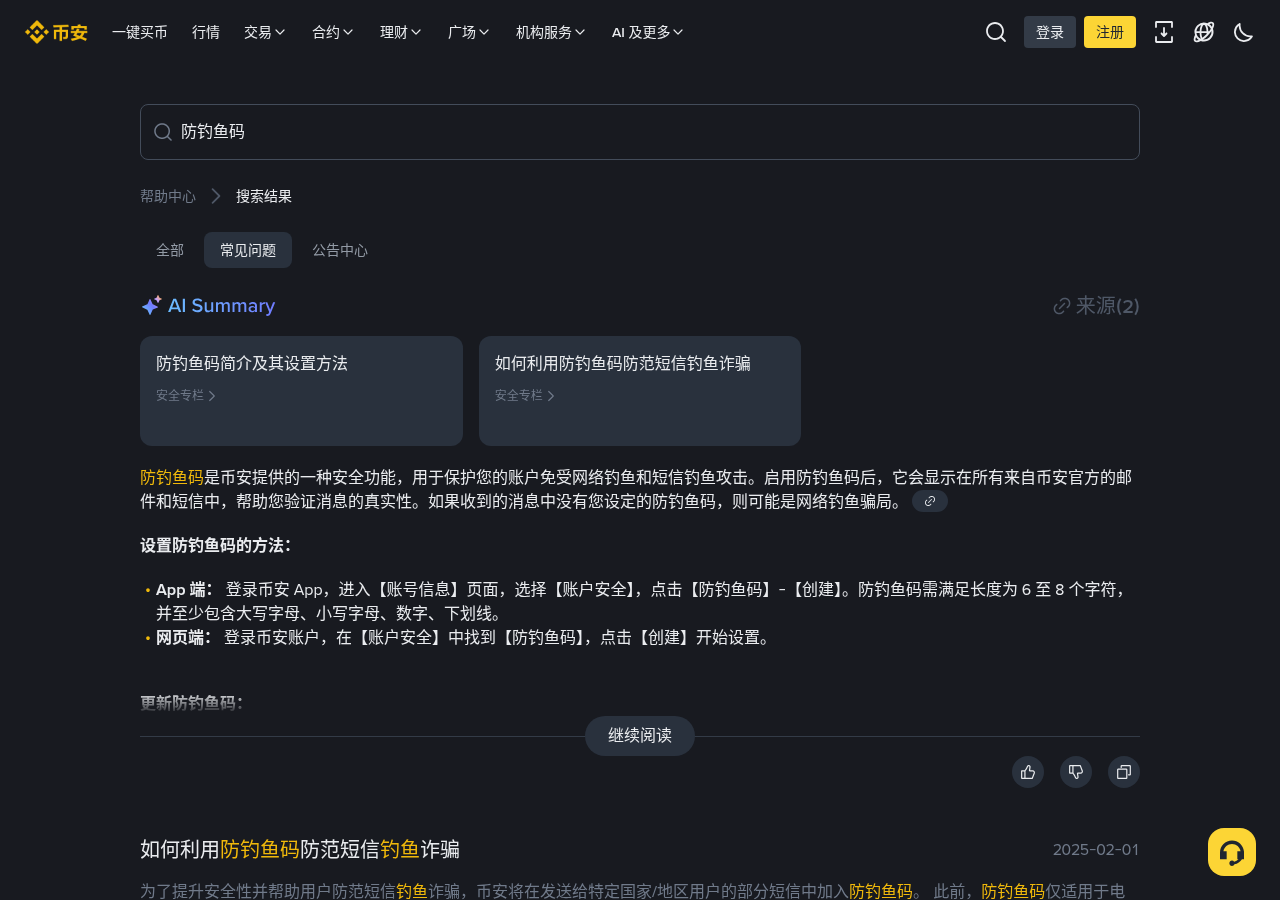Click the thumbs down feedback icon
Viewport: 1280px width, 900px height.
1076,772
